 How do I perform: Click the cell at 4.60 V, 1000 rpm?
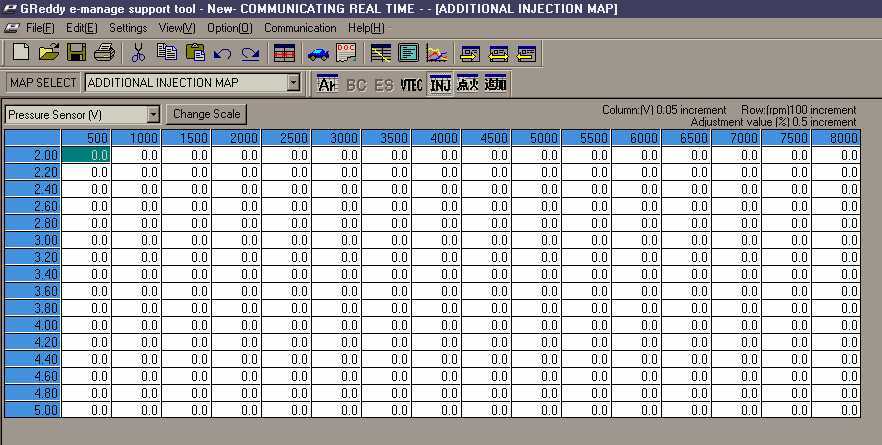[136, 376]
